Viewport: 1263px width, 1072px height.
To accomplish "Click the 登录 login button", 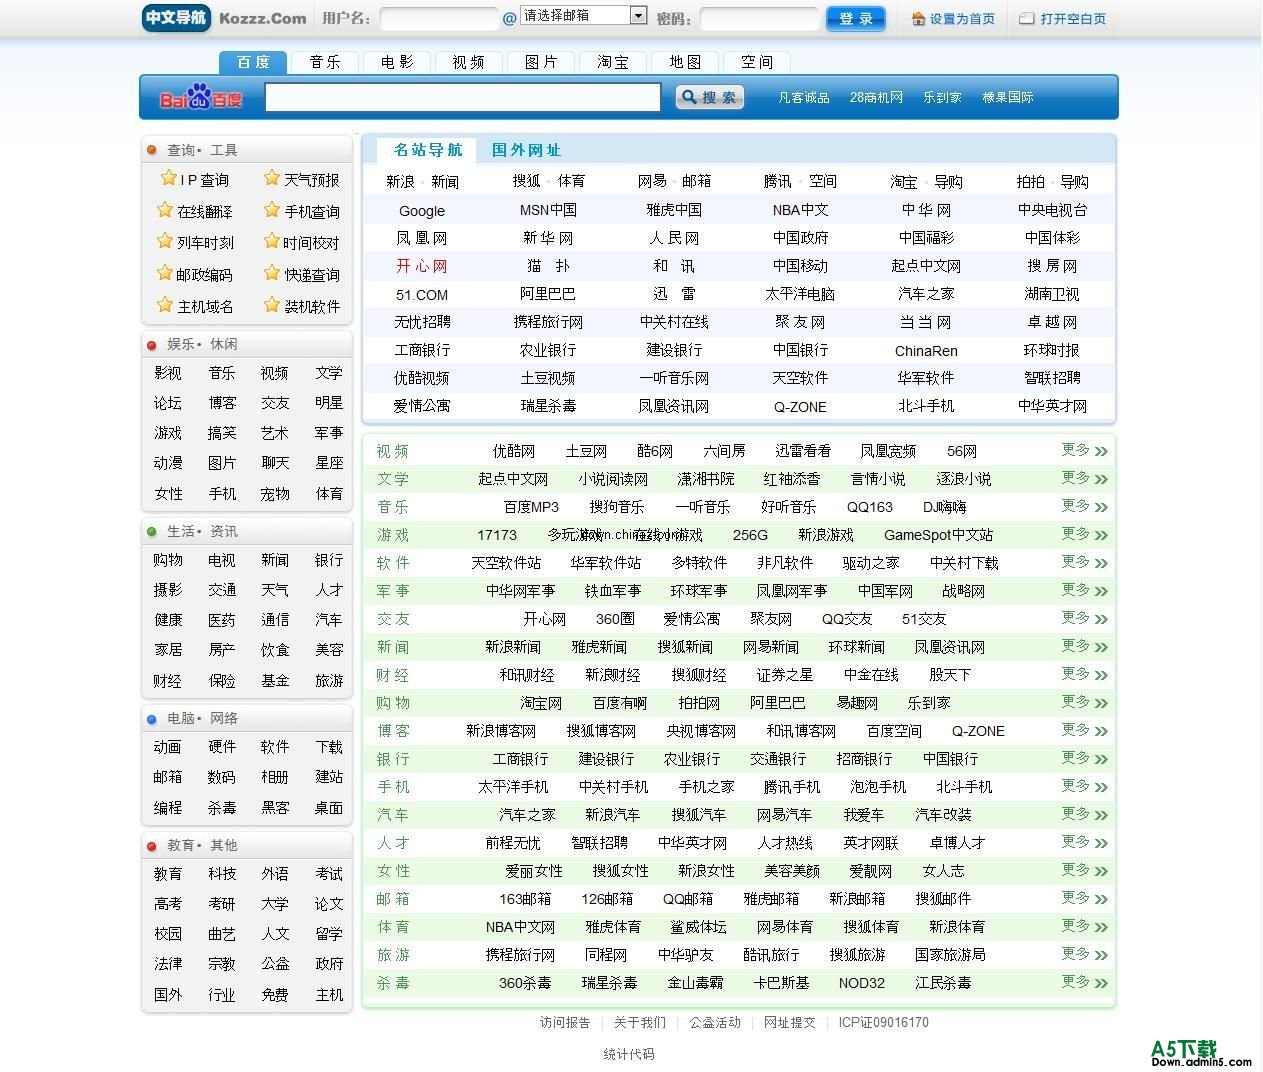I will coord(856,18).
